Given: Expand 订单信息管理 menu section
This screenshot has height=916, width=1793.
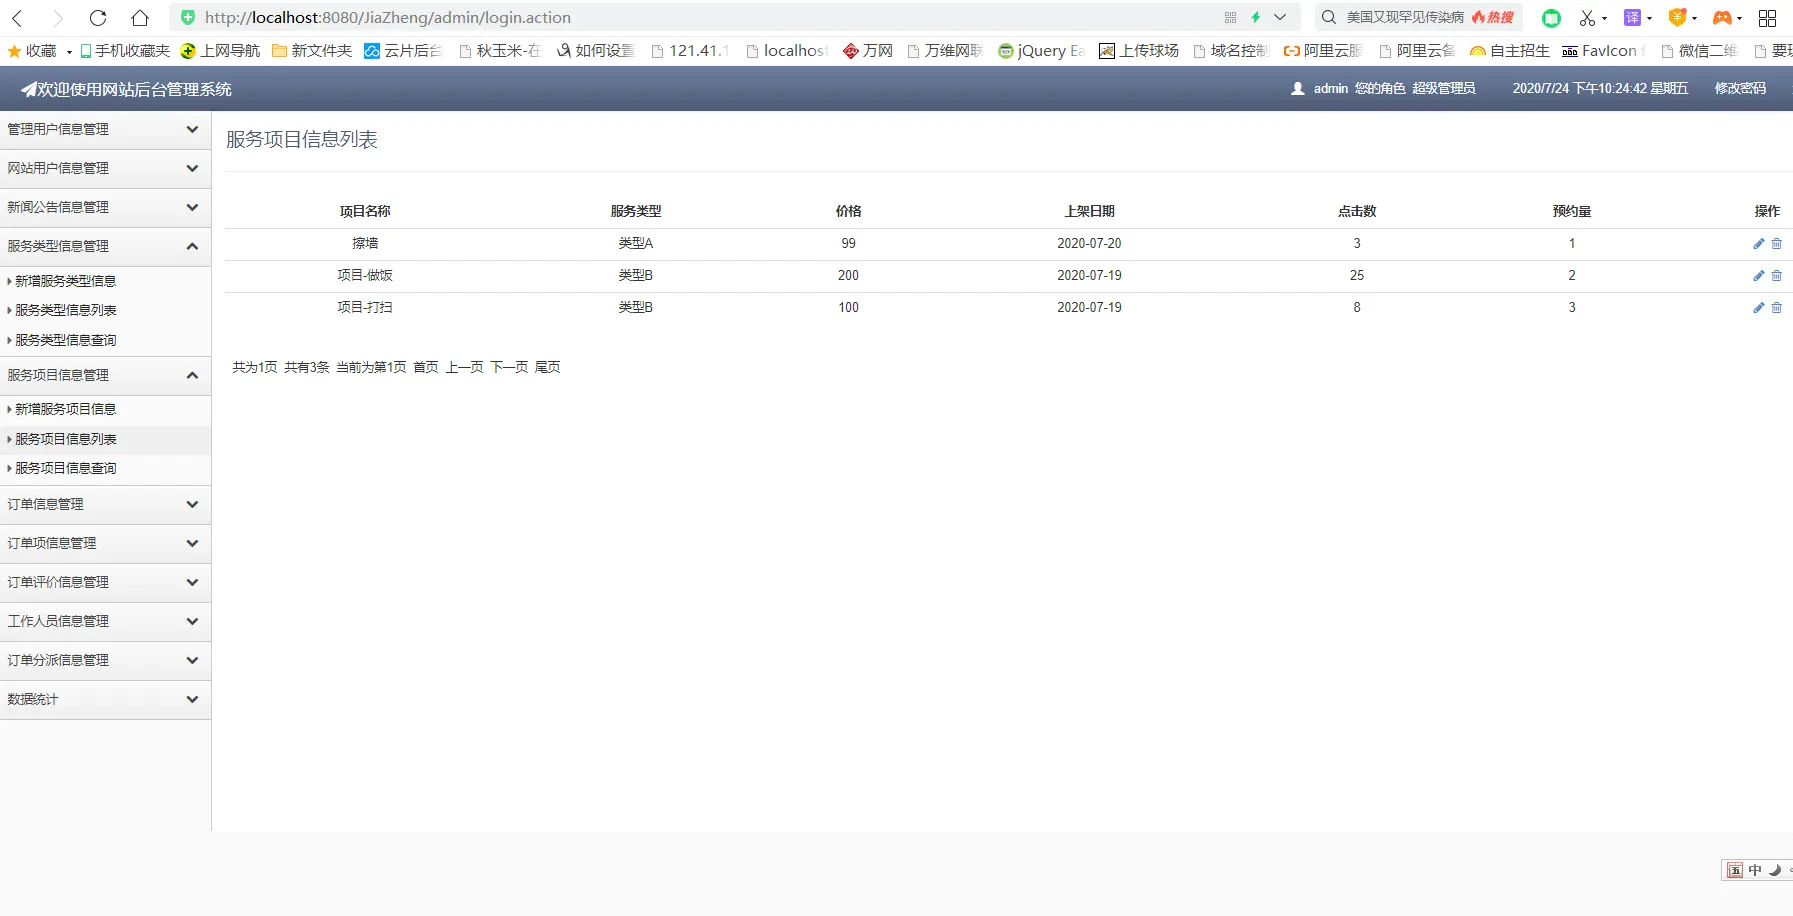Looking at the screenshot, I should tap(106, 505).
